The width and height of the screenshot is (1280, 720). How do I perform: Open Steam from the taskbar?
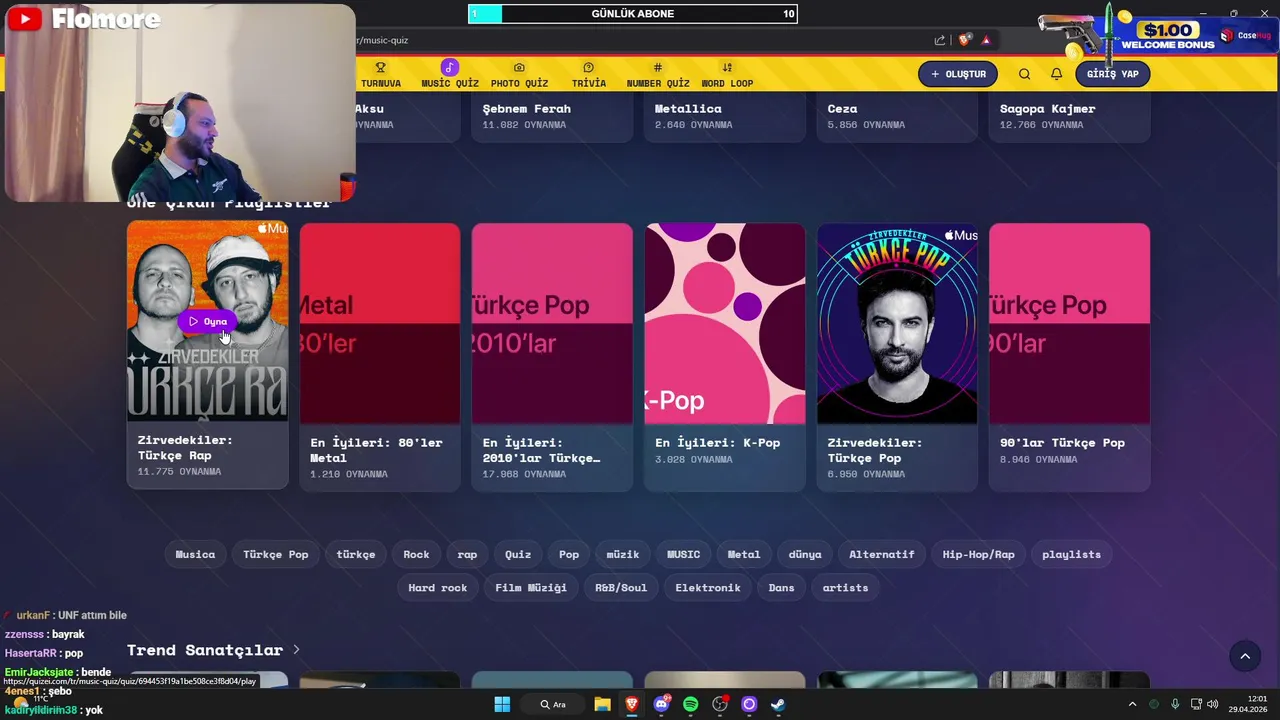778,704
